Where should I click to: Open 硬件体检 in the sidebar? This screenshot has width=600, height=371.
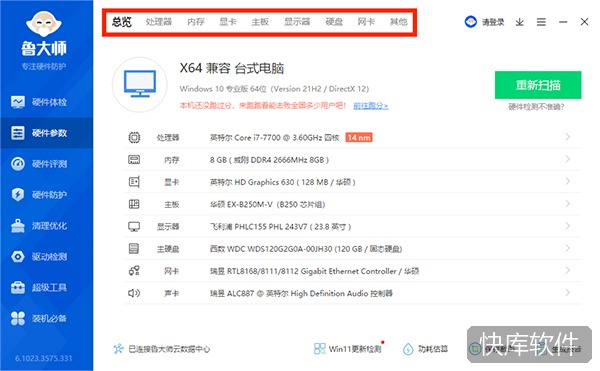pyautogui.click(x=46, y=102)
